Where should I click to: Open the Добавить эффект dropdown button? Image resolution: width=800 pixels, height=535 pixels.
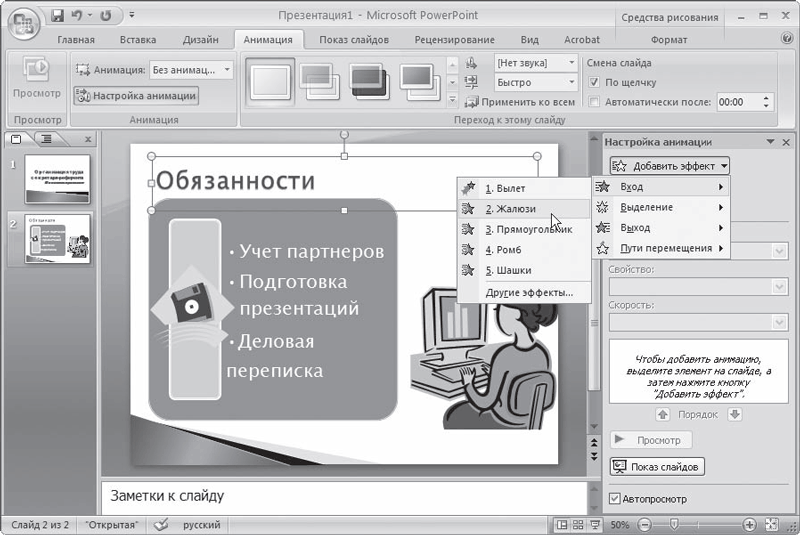tap(670, 166)
